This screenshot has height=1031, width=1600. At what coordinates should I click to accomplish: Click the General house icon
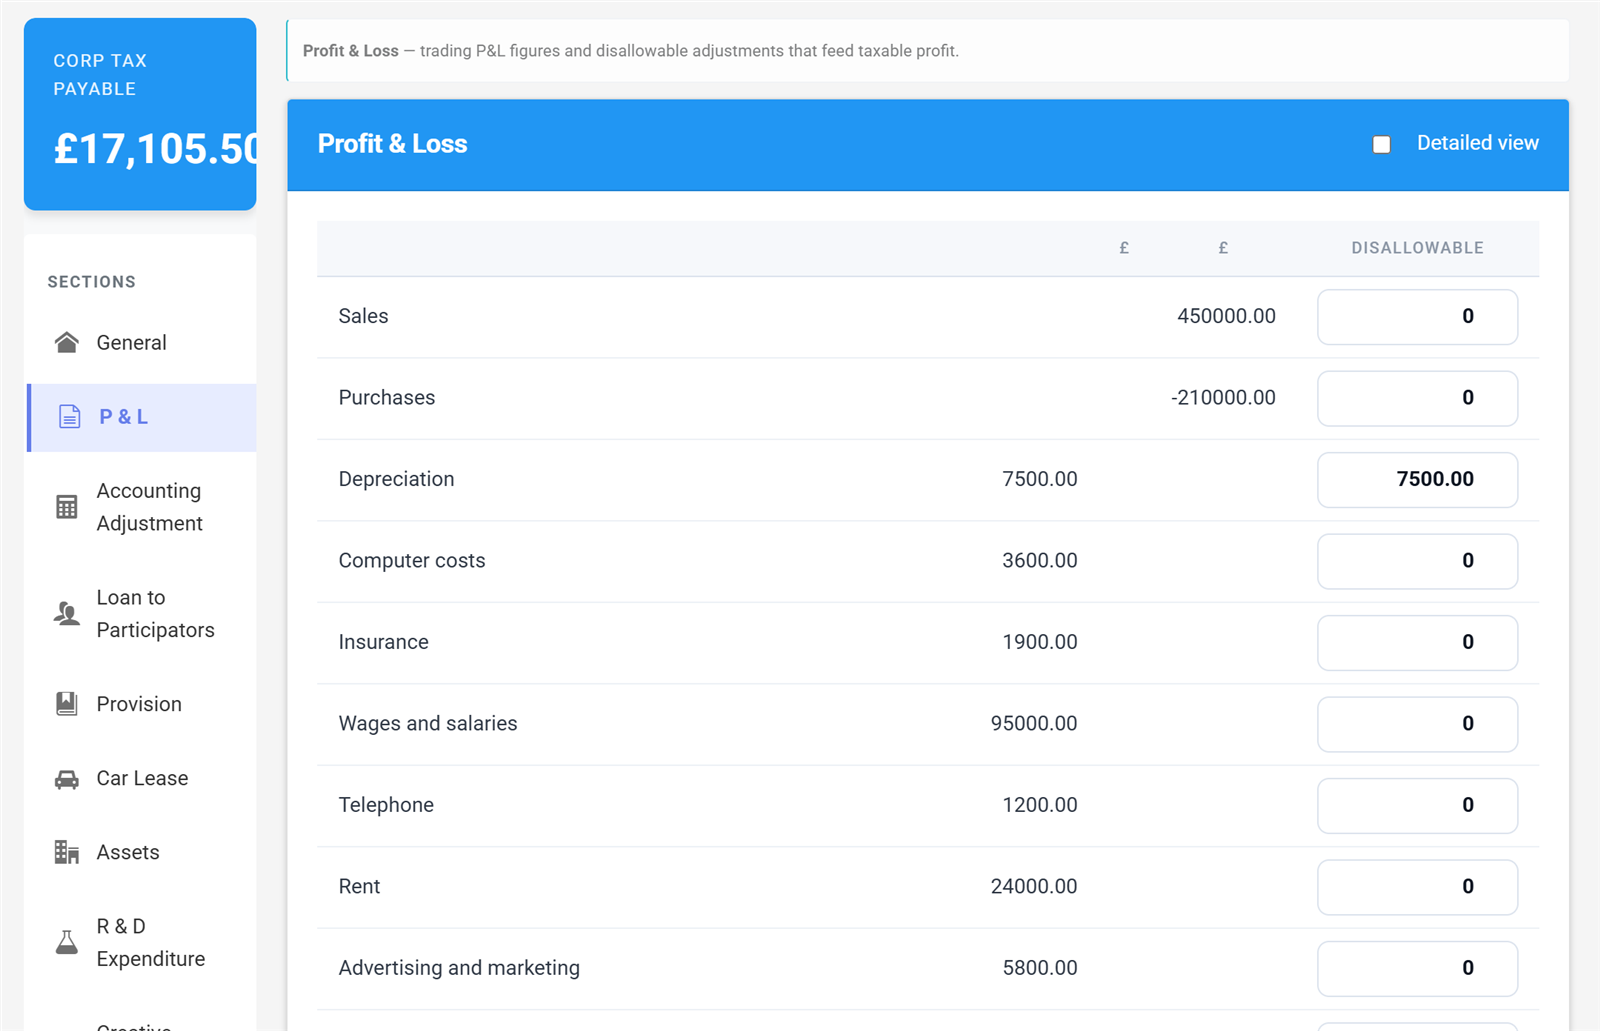(x=67, y=343)
